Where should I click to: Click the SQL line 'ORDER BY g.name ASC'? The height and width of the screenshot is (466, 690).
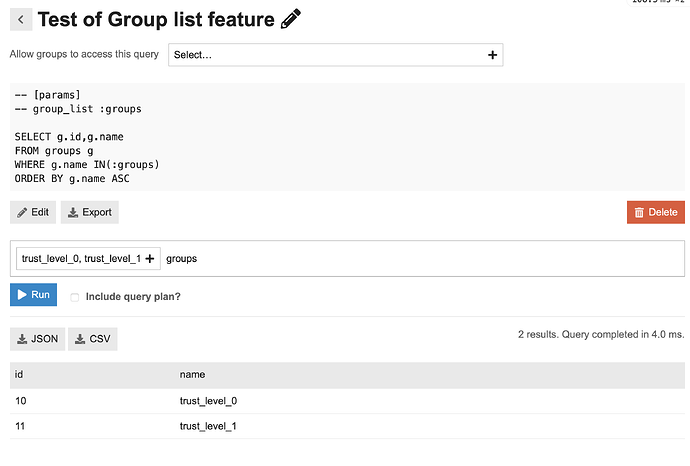point(72,179)
